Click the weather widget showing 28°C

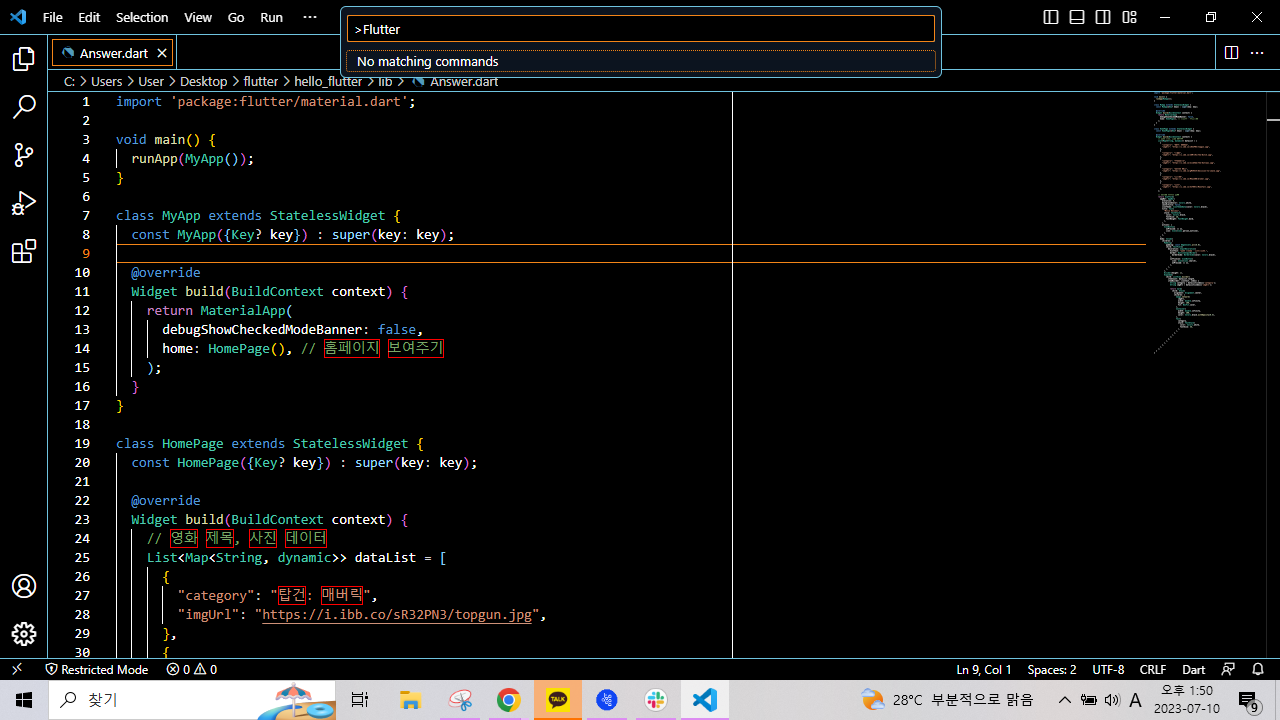point(948,700)
